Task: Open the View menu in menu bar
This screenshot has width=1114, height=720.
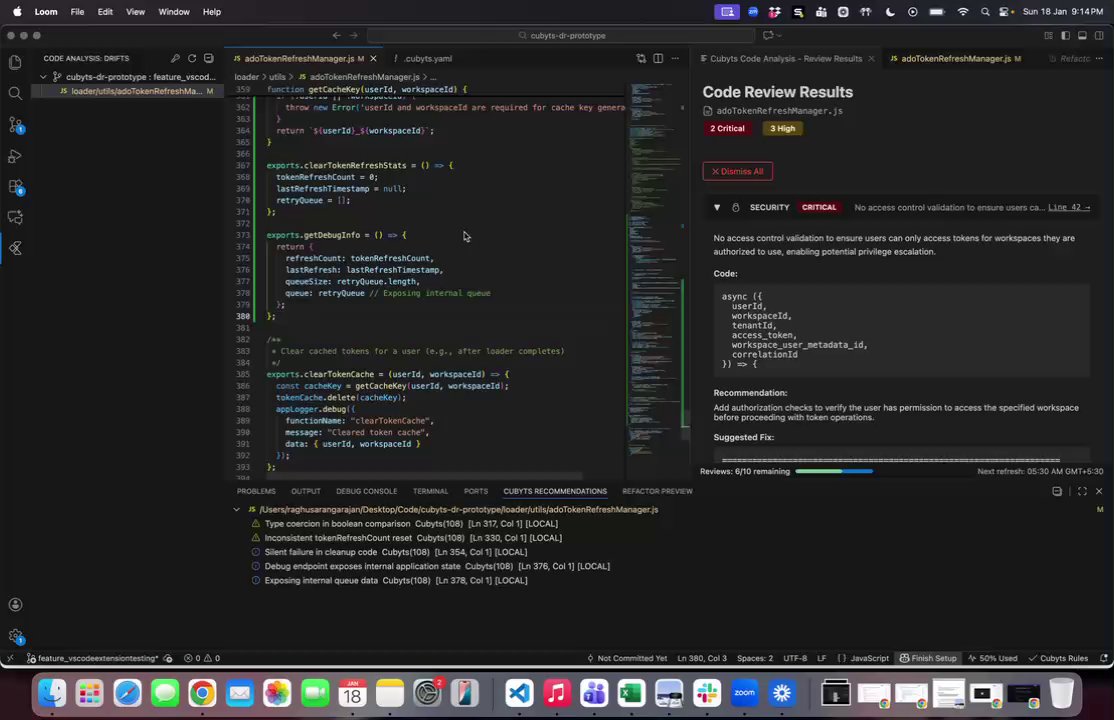Action: 135,12
